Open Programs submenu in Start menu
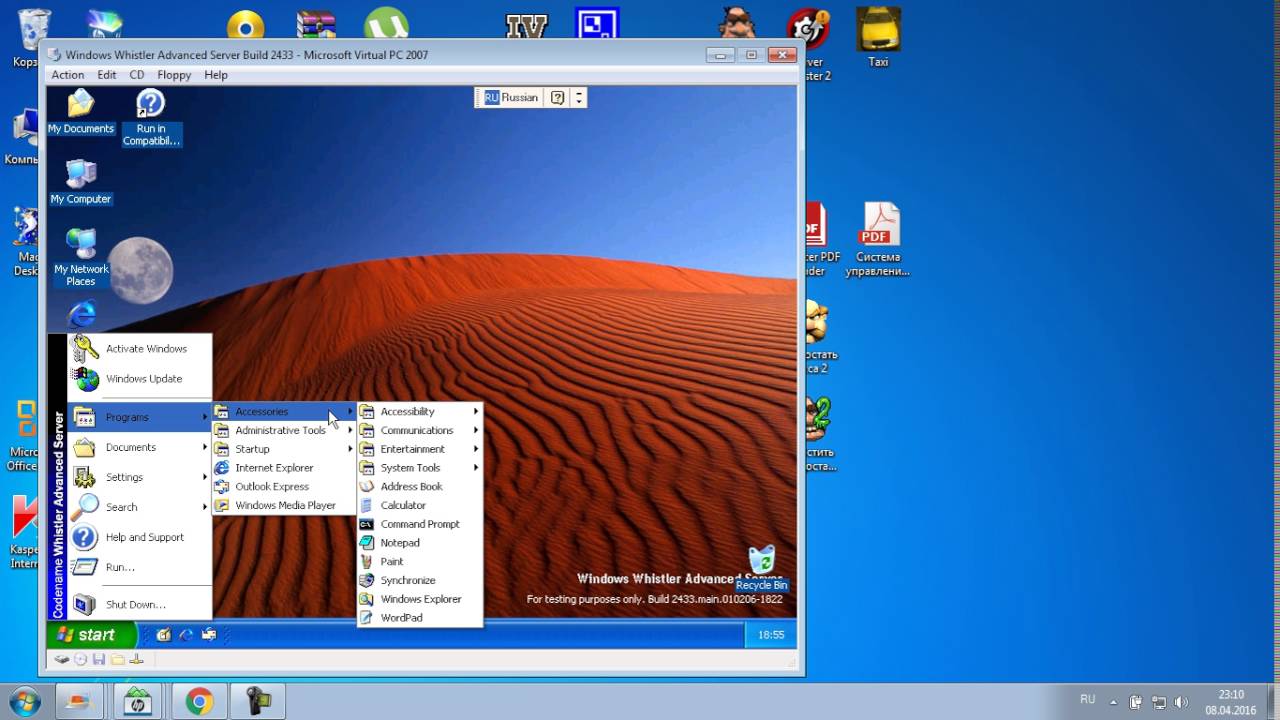The width and height of the screenshot is (1280, 720). [139, 417]
